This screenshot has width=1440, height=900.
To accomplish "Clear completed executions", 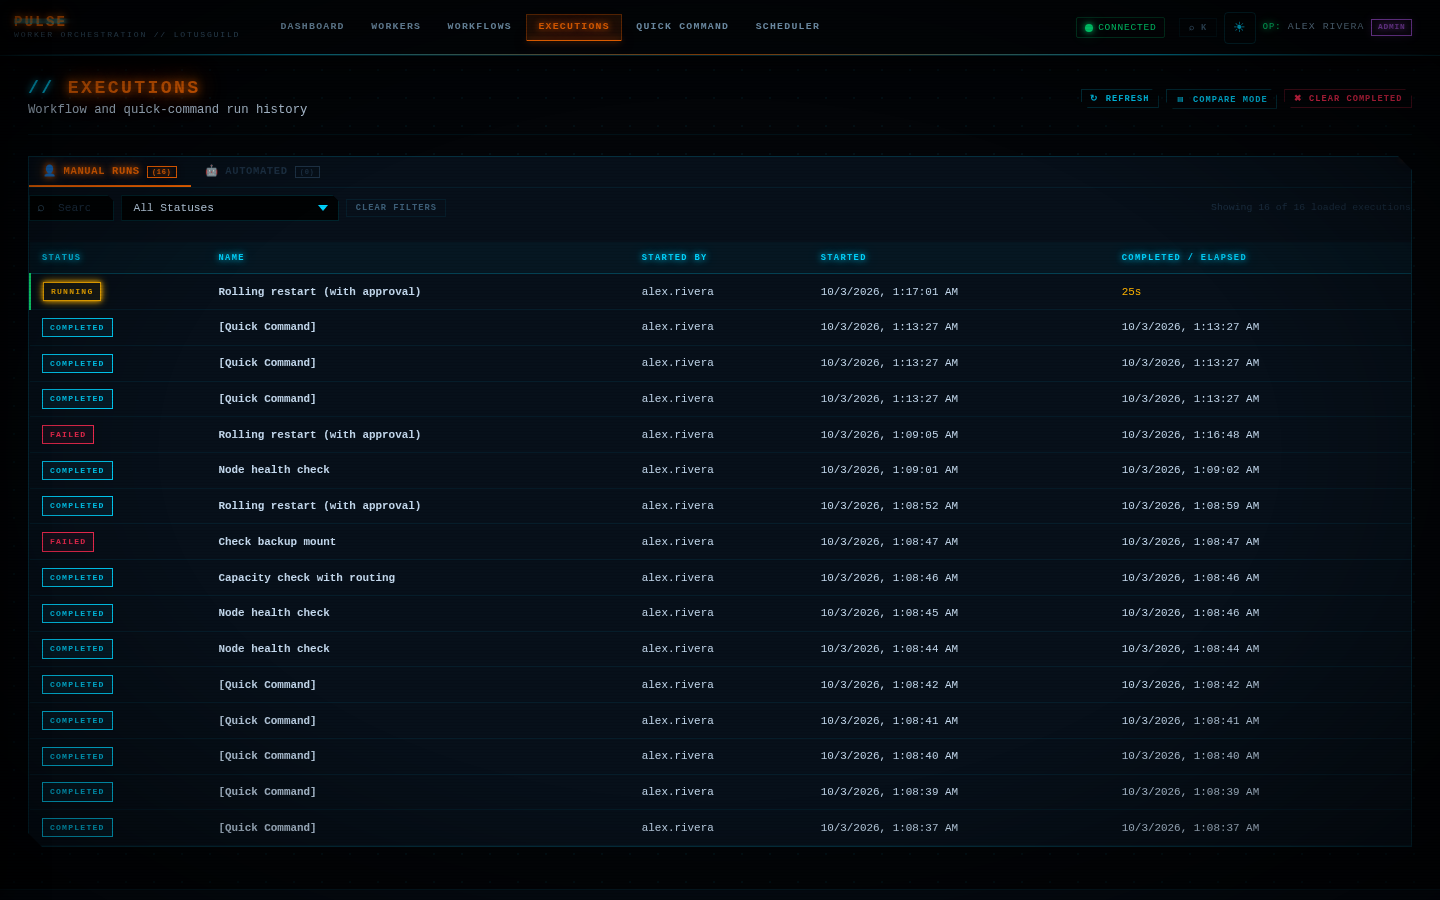I will 1347,98.
